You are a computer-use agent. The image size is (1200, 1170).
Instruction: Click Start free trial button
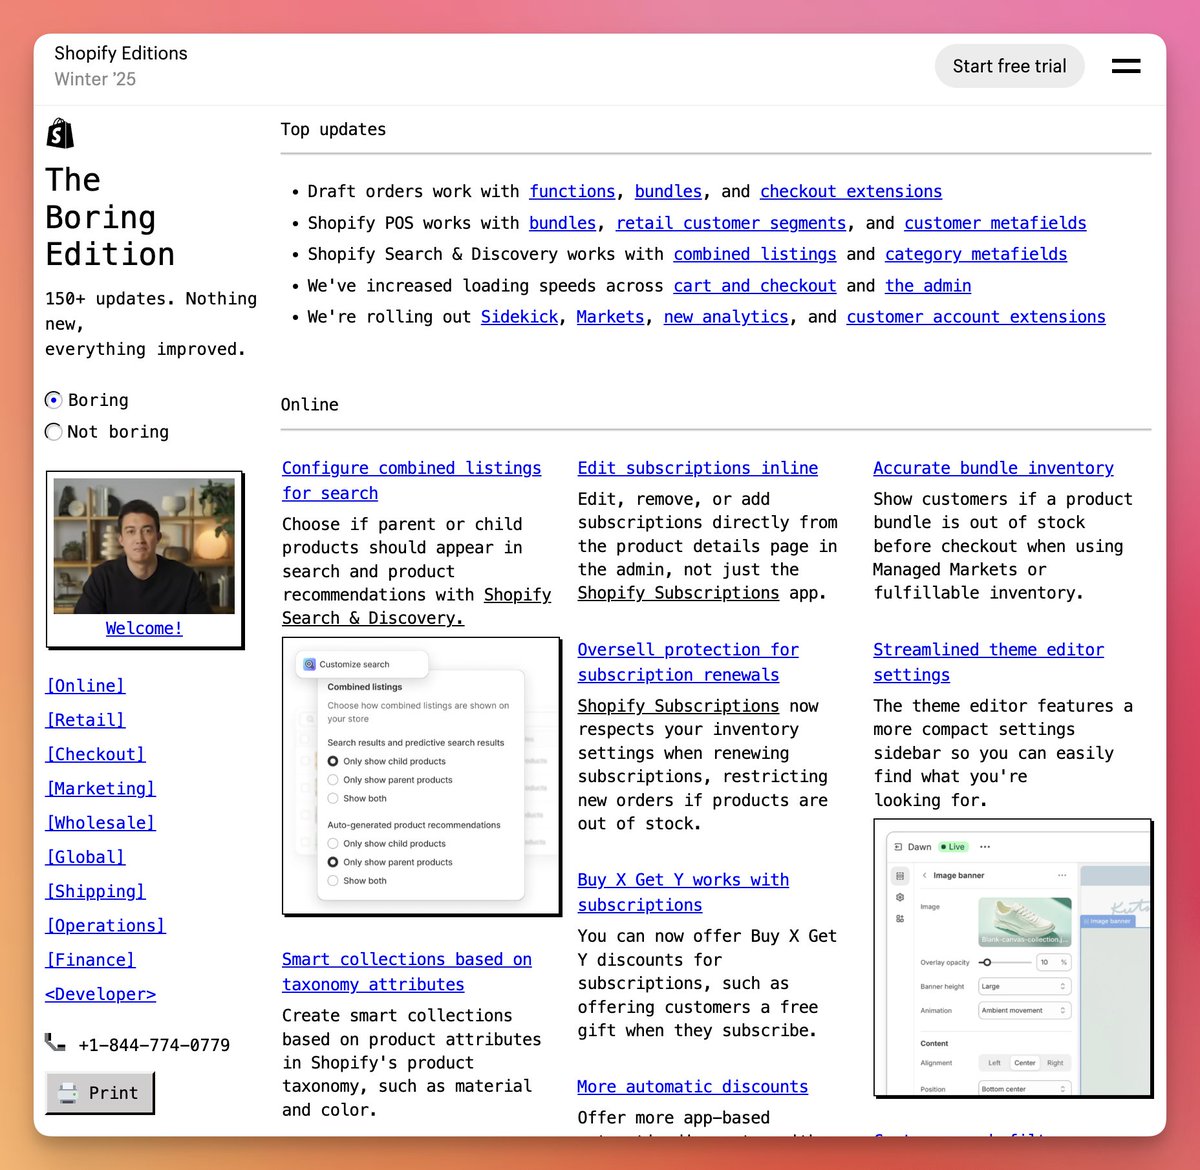pyautogui.click(x=1009, y=66)
